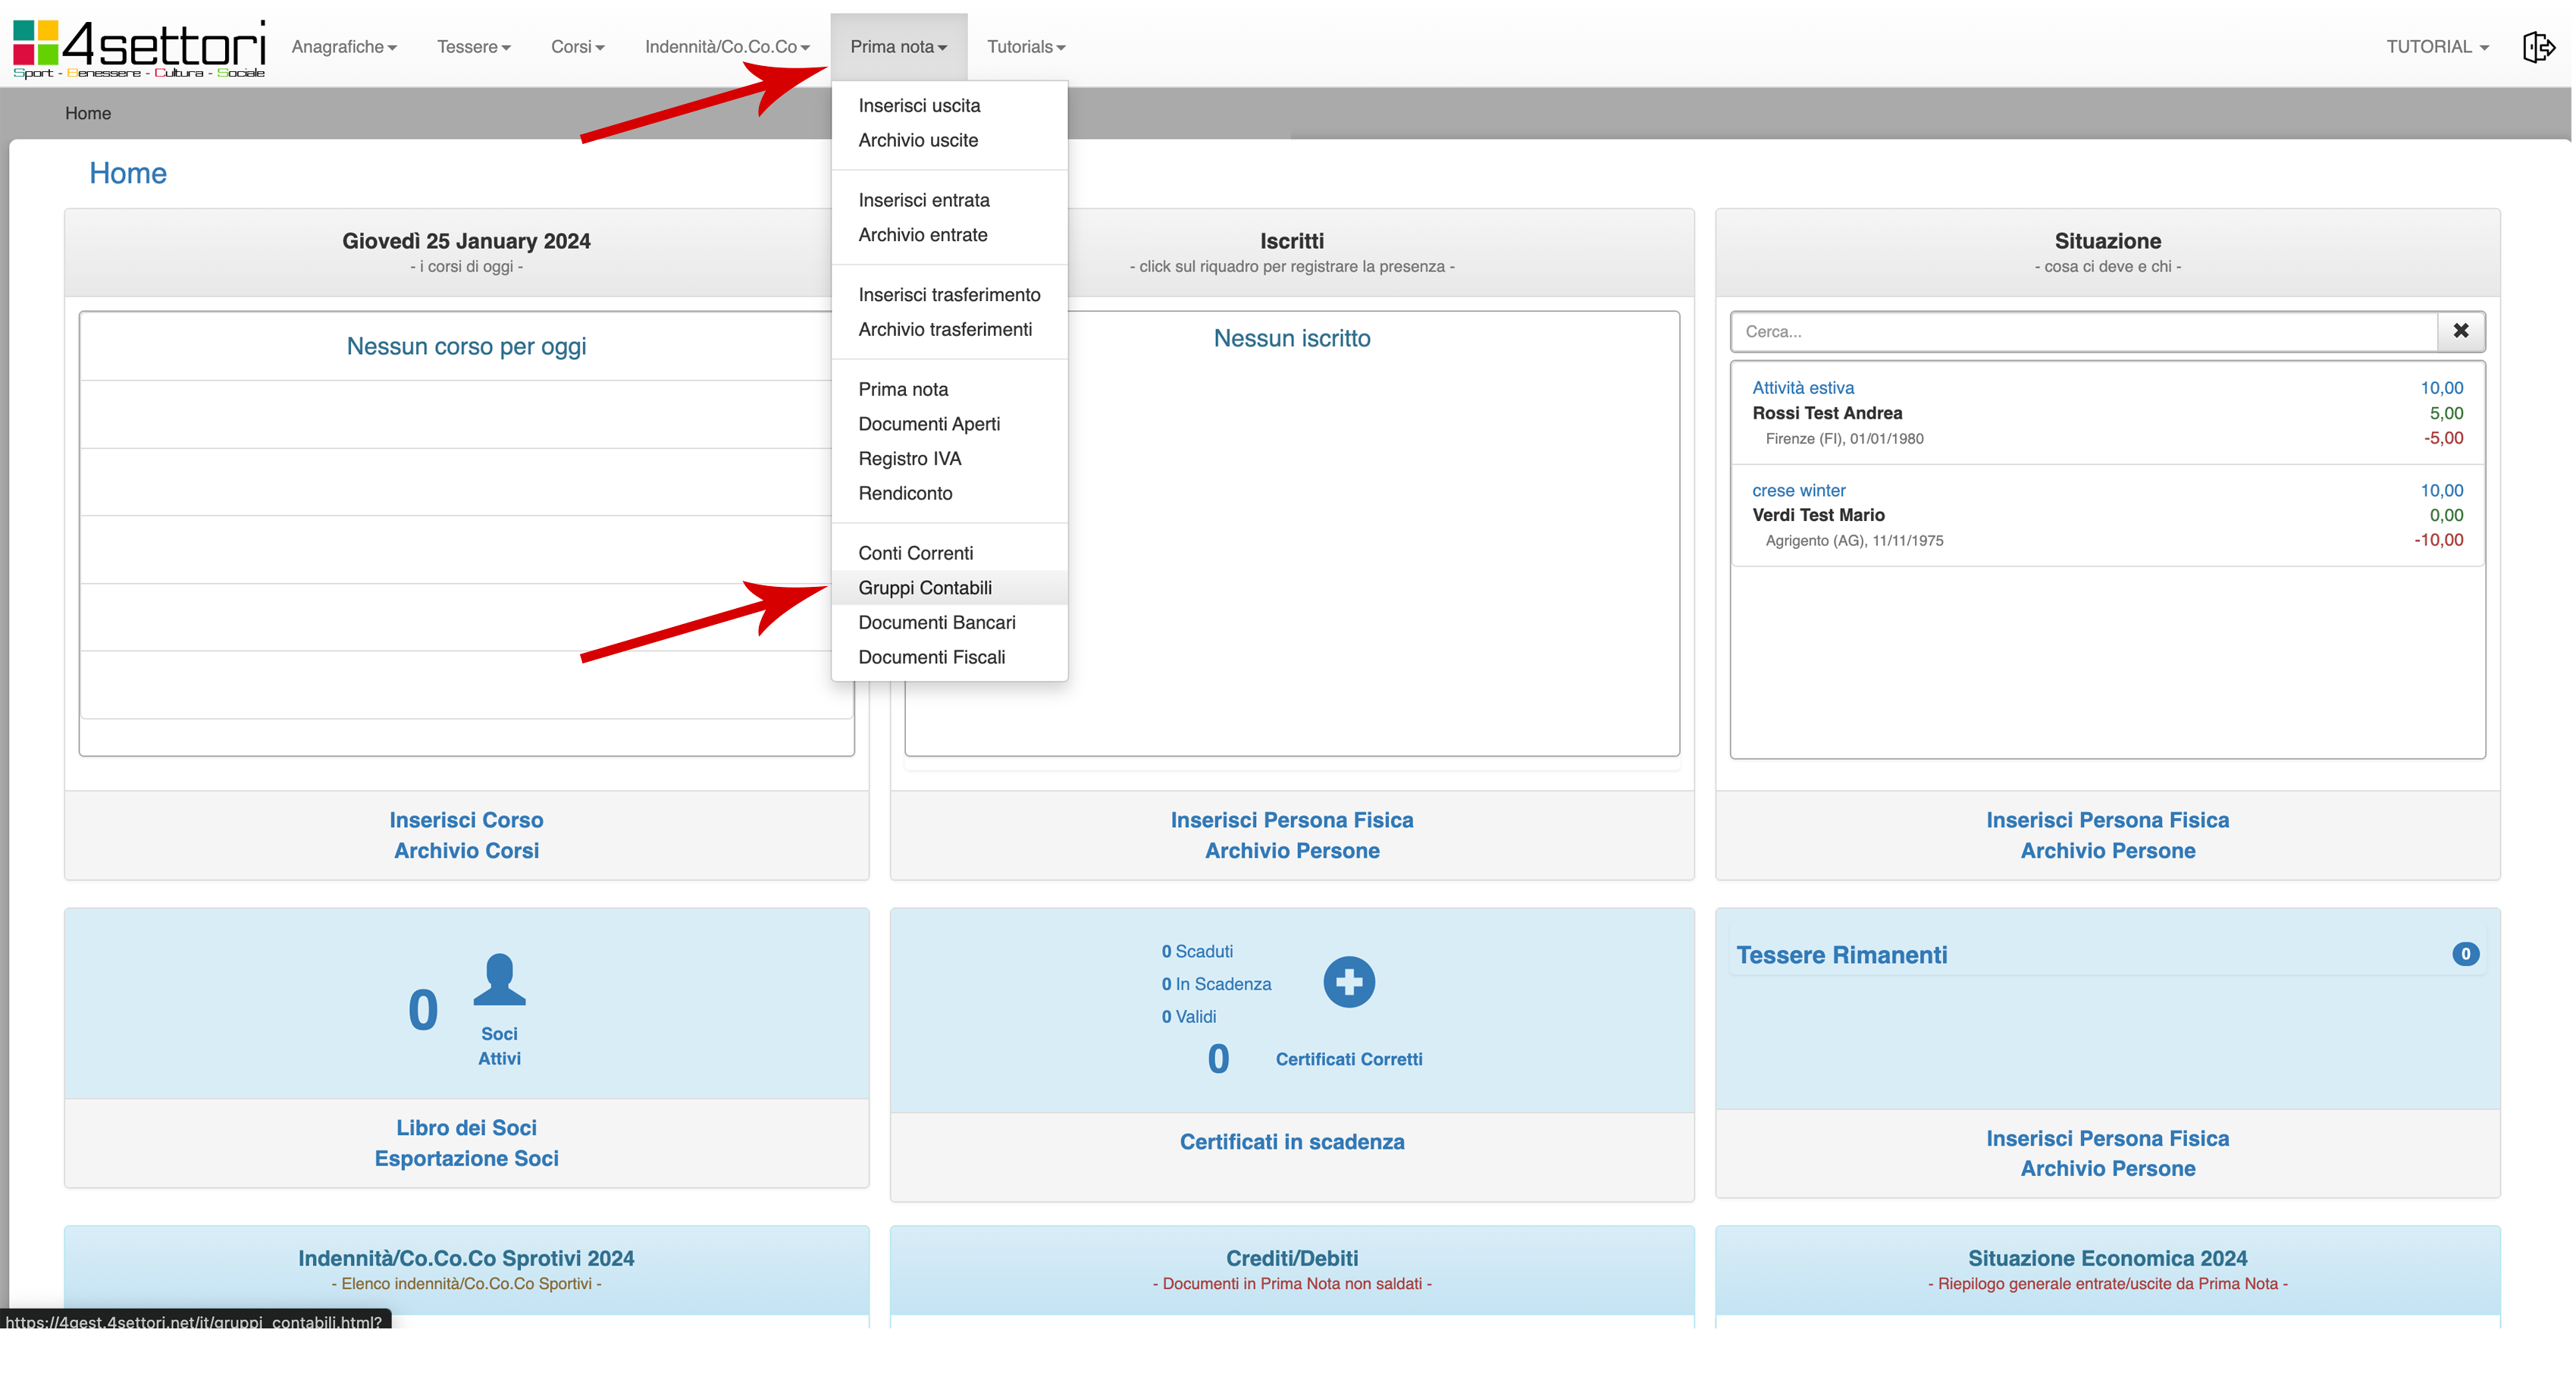
Task: Open the TUTORIAL user dropdown
Action: [x=2437, y=47]
